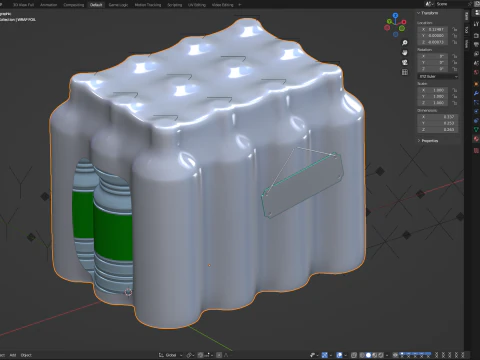Lock the Scale X axis
Viewport: 480px width, 360px height.
point(454,90)
